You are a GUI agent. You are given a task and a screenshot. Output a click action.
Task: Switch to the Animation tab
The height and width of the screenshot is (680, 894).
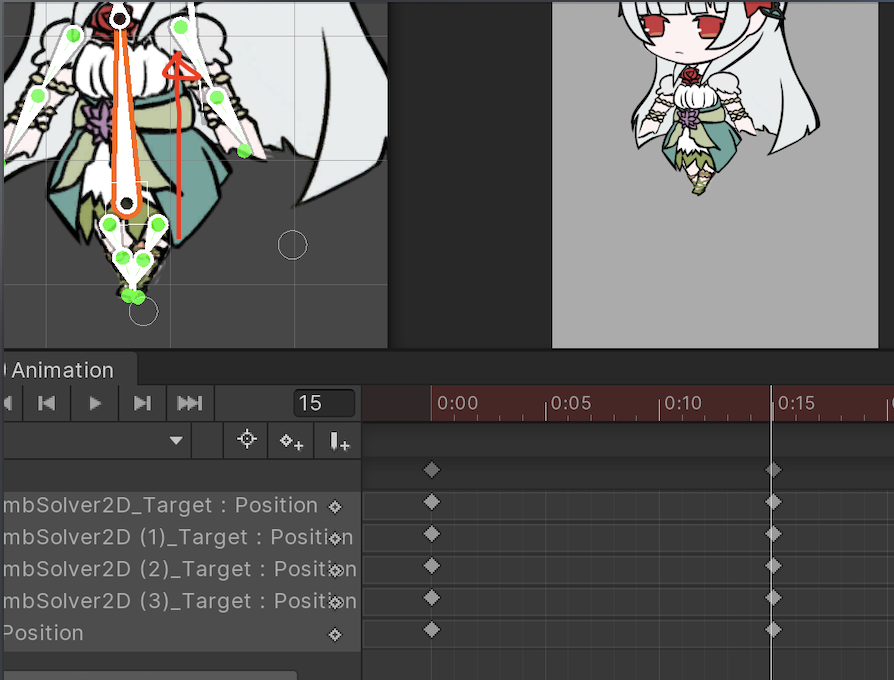[x=63, y=370]
